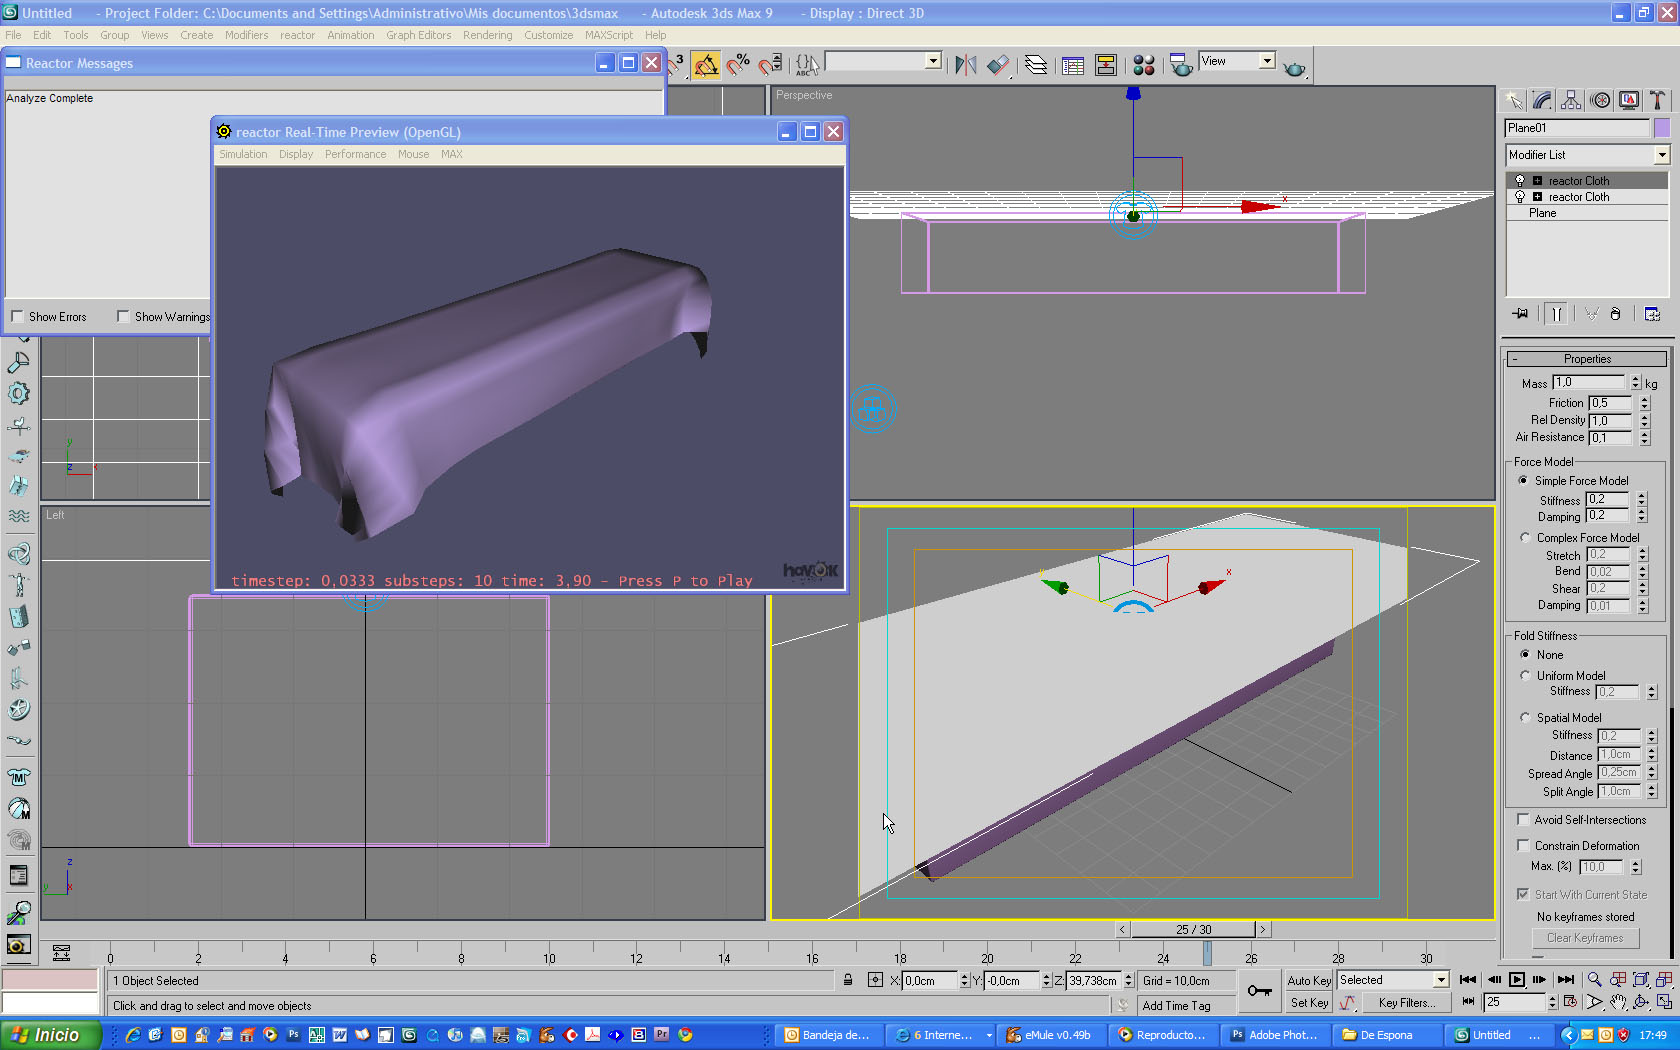Open the Layer Manager icon
The image size is (1680, 1050).
pos(1036,65)
